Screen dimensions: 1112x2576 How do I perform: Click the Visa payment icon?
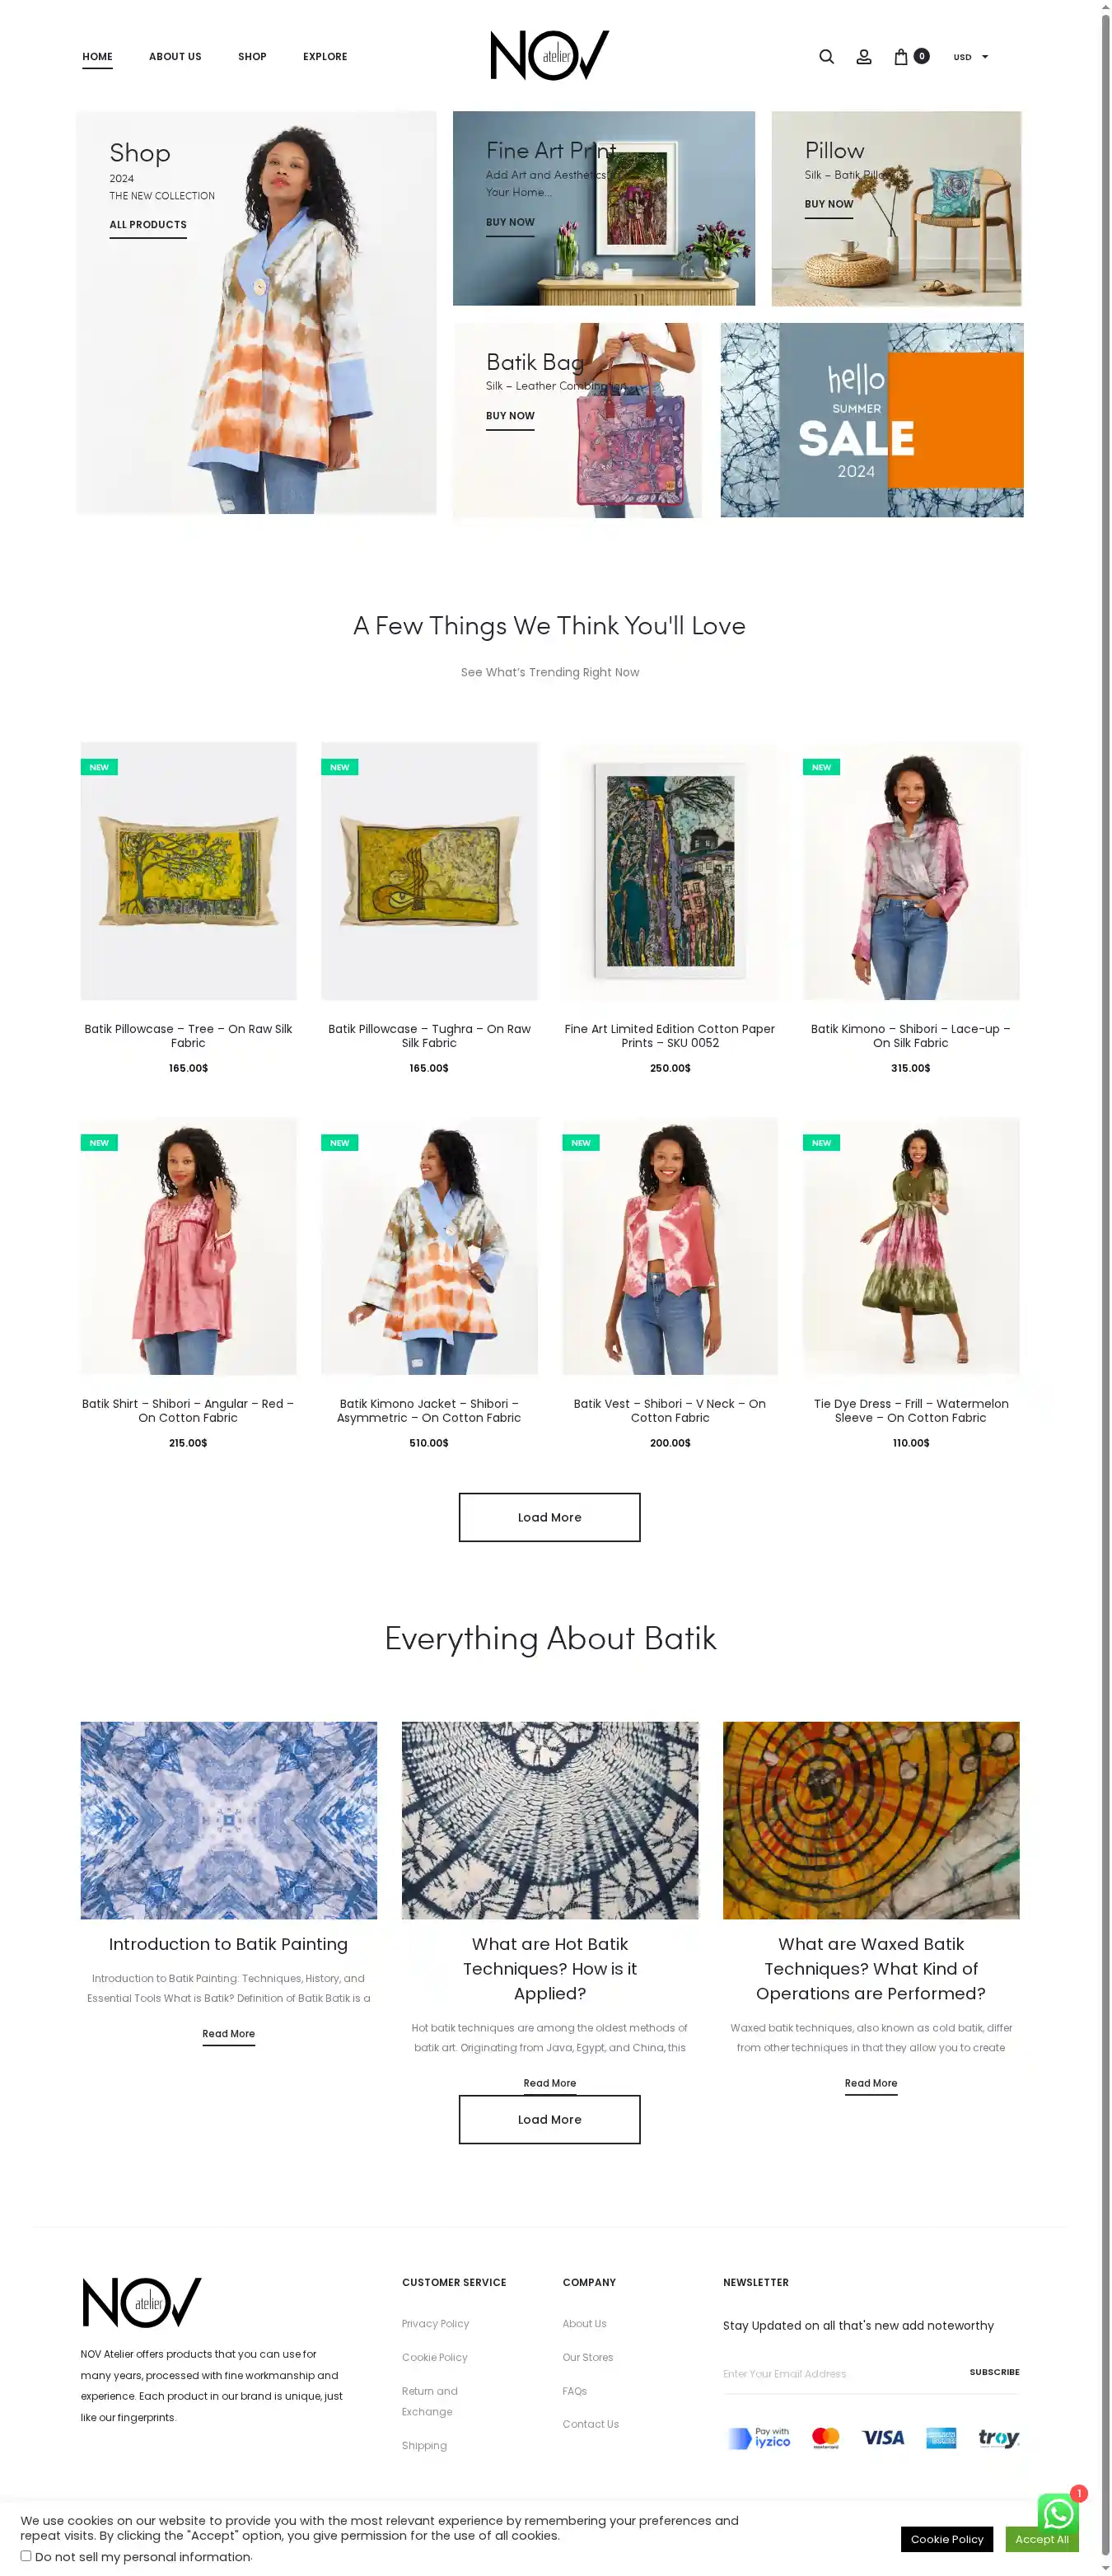tap(883, 2438)
